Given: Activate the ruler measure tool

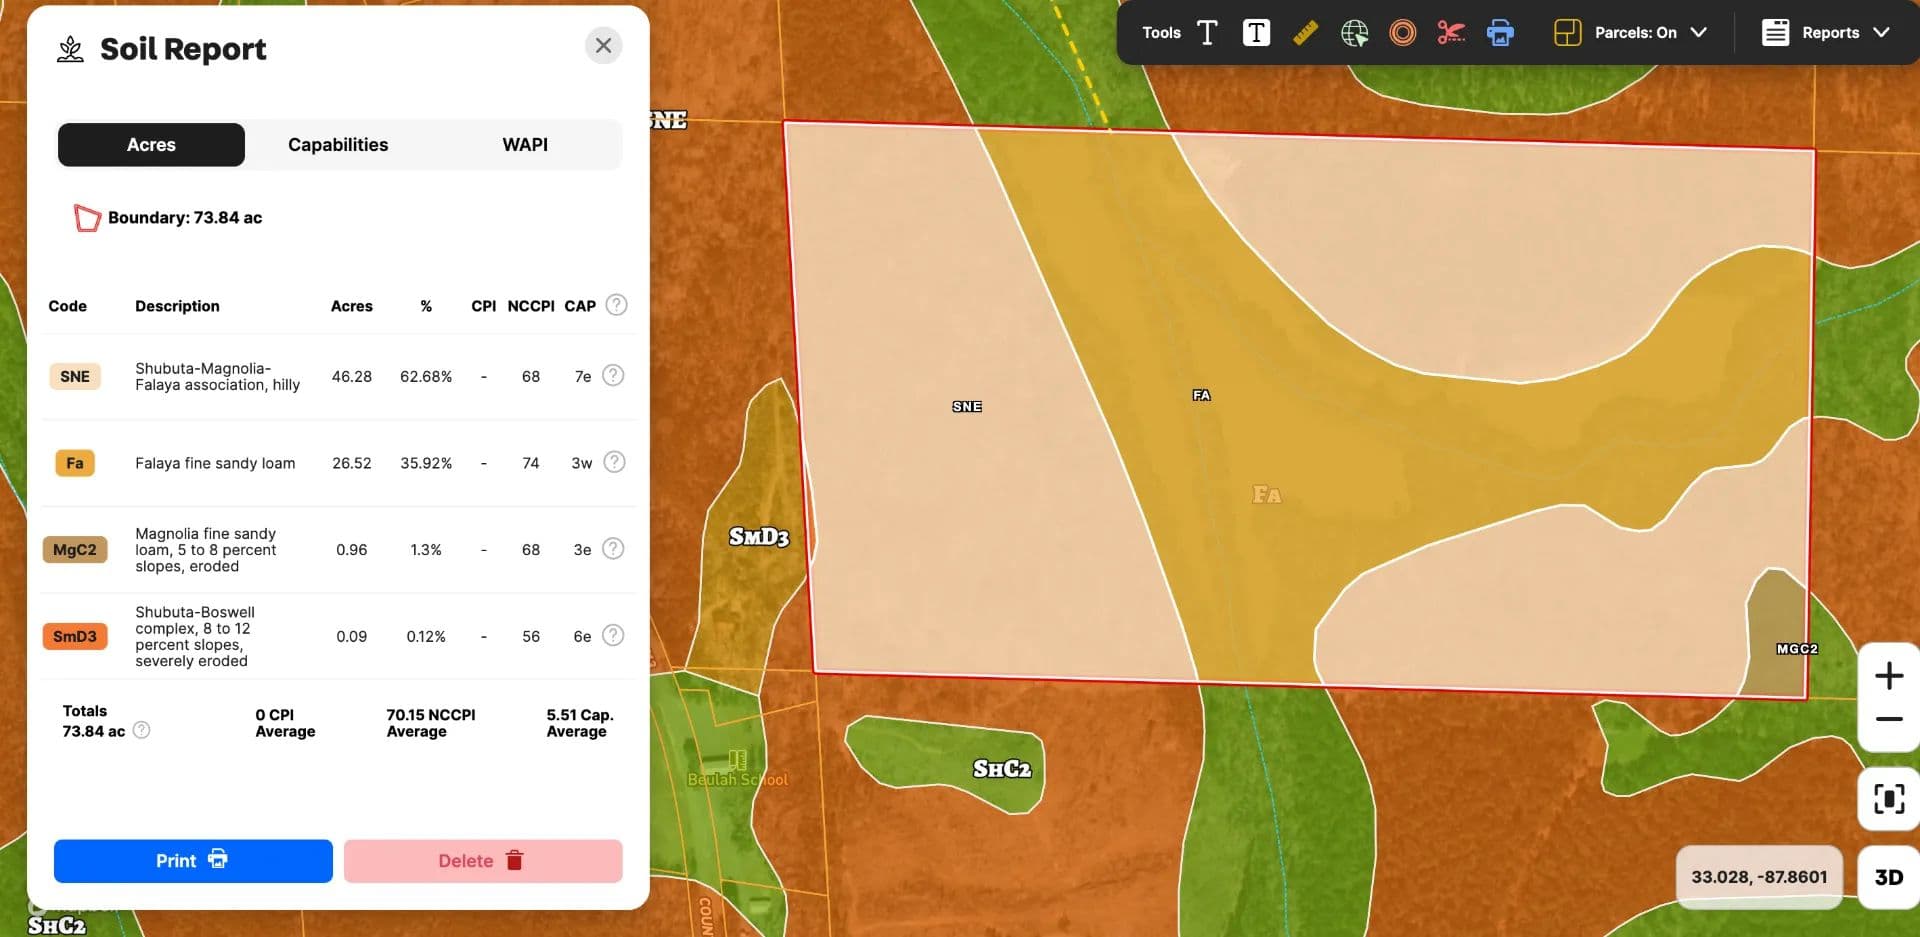Looking at the screenshot, I should tap(1305, 33).
